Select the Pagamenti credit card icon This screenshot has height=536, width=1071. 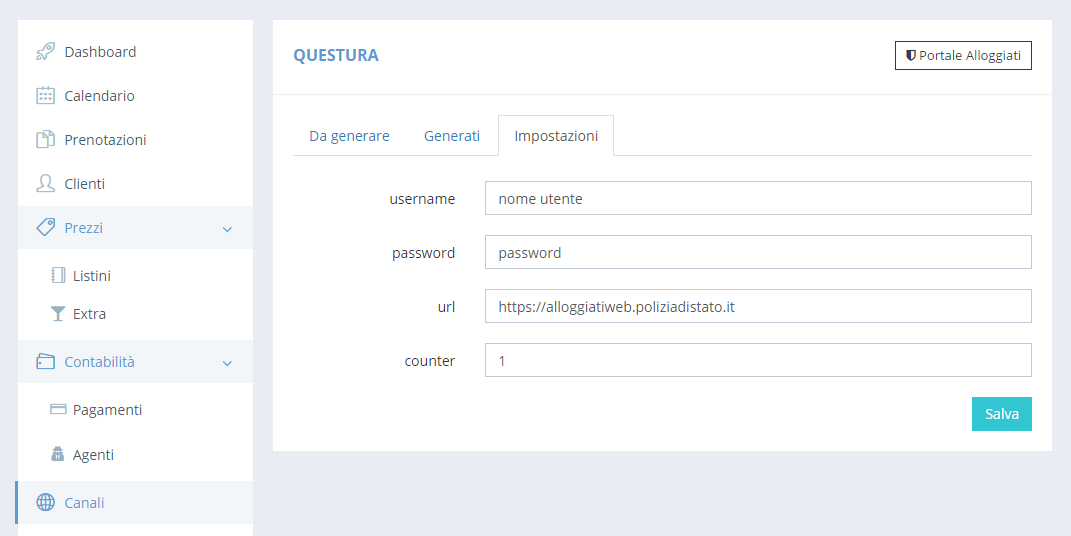coord(58,410)
